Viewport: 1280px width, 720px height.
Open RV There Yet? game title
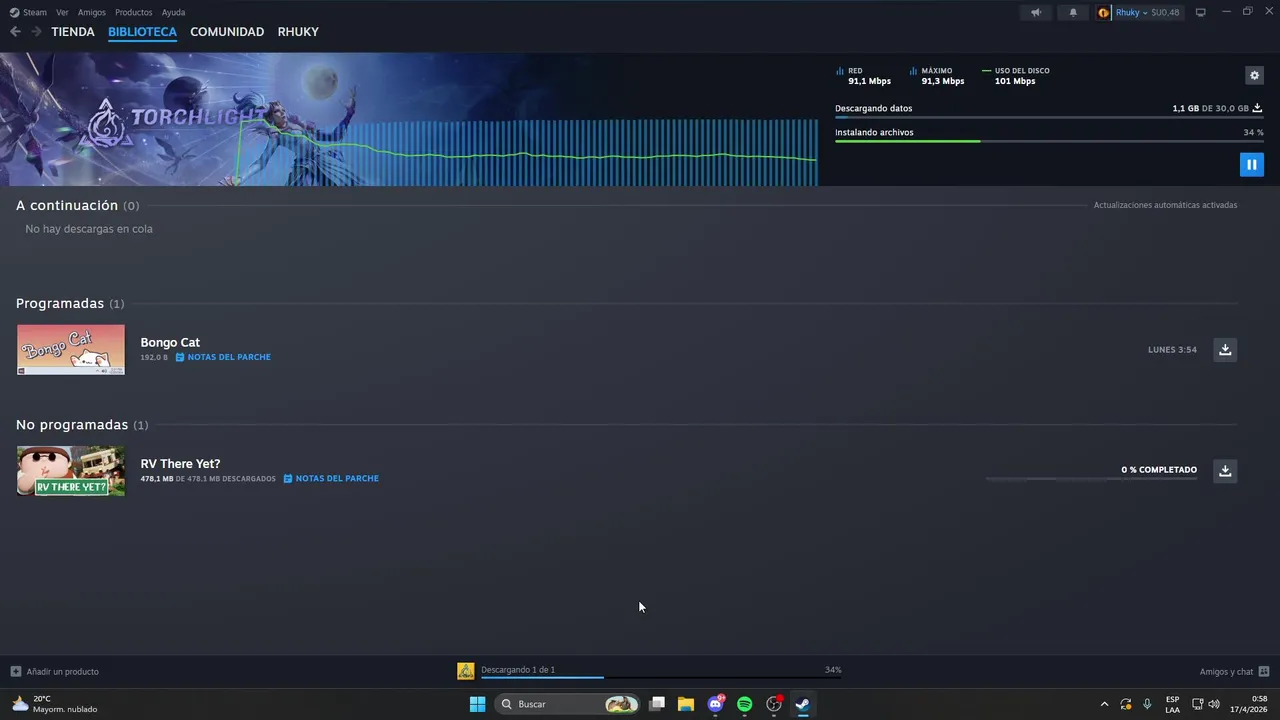(180, 464)
